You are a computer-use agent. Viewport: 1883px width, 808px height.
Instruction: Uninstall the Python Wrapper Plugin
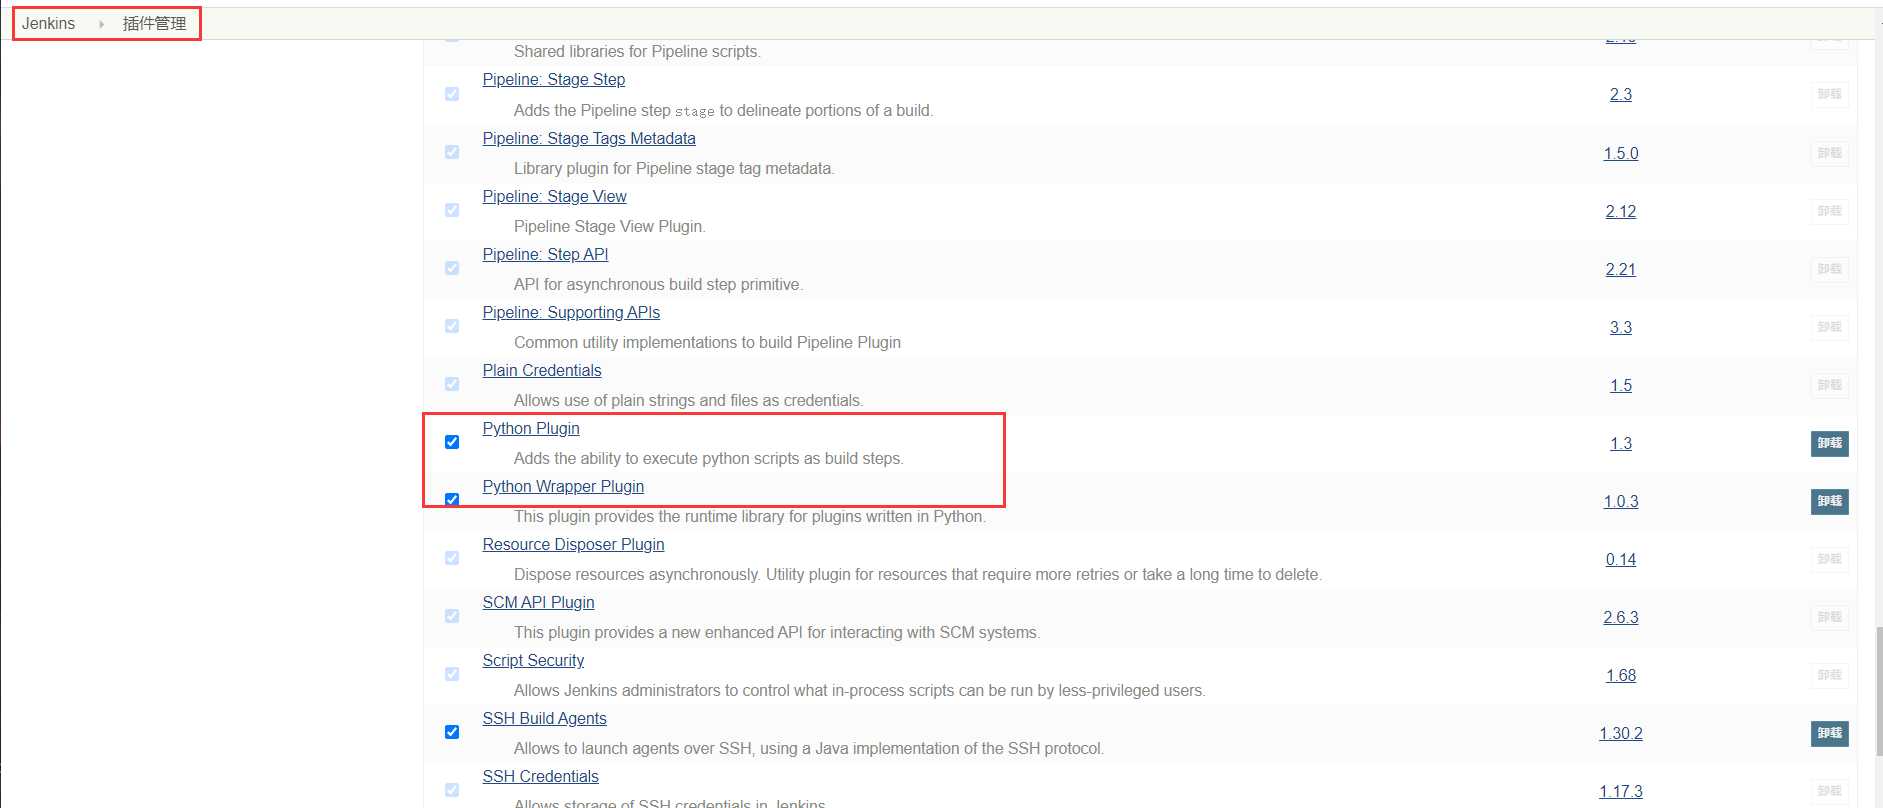(1829, 501)
